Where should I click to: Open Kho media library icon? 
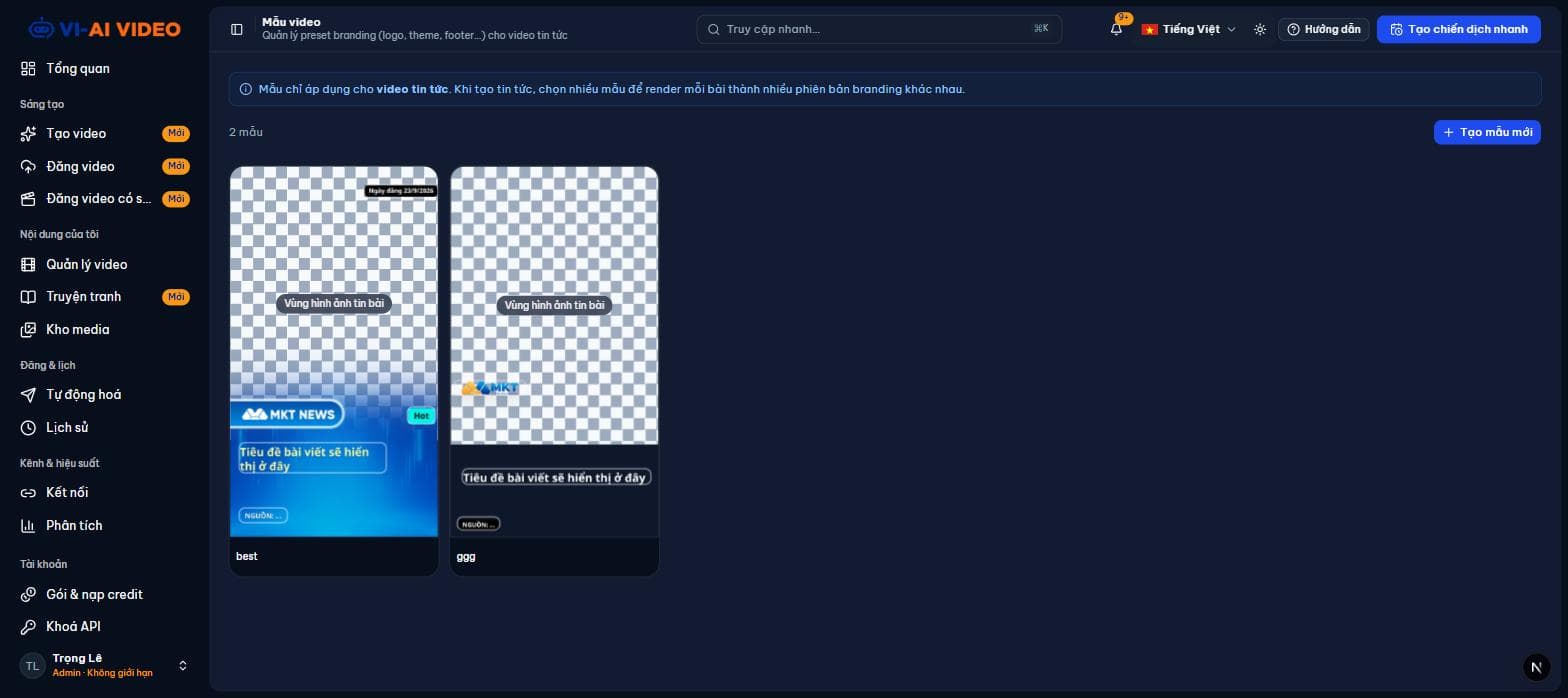pyautogui.click(x=28, y=329)
